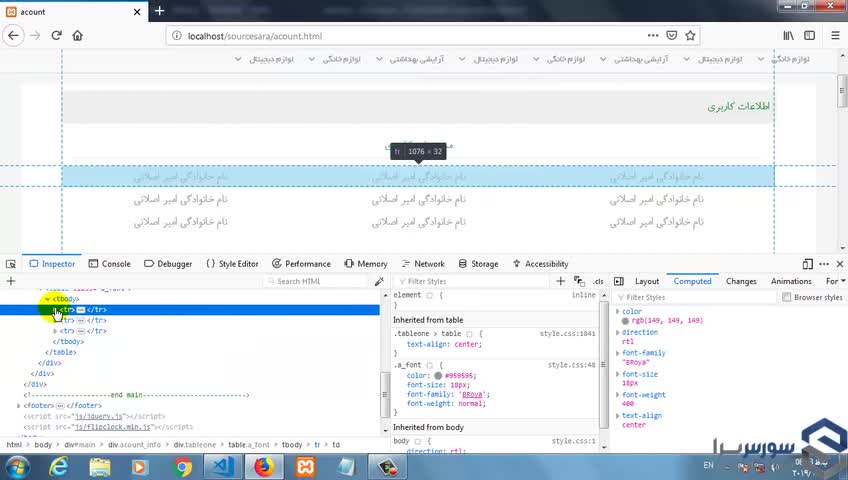848x480 pixels.
Task: Switch to the Debugger tab
Action: (x=168, y=264)
